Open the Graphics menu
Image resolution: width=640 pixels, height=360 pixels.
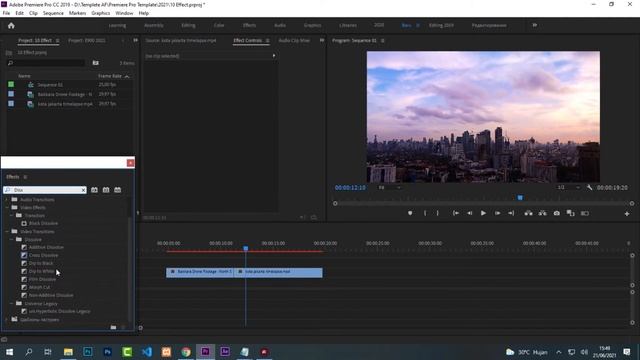pyautogui.click(x=100, y=13)
